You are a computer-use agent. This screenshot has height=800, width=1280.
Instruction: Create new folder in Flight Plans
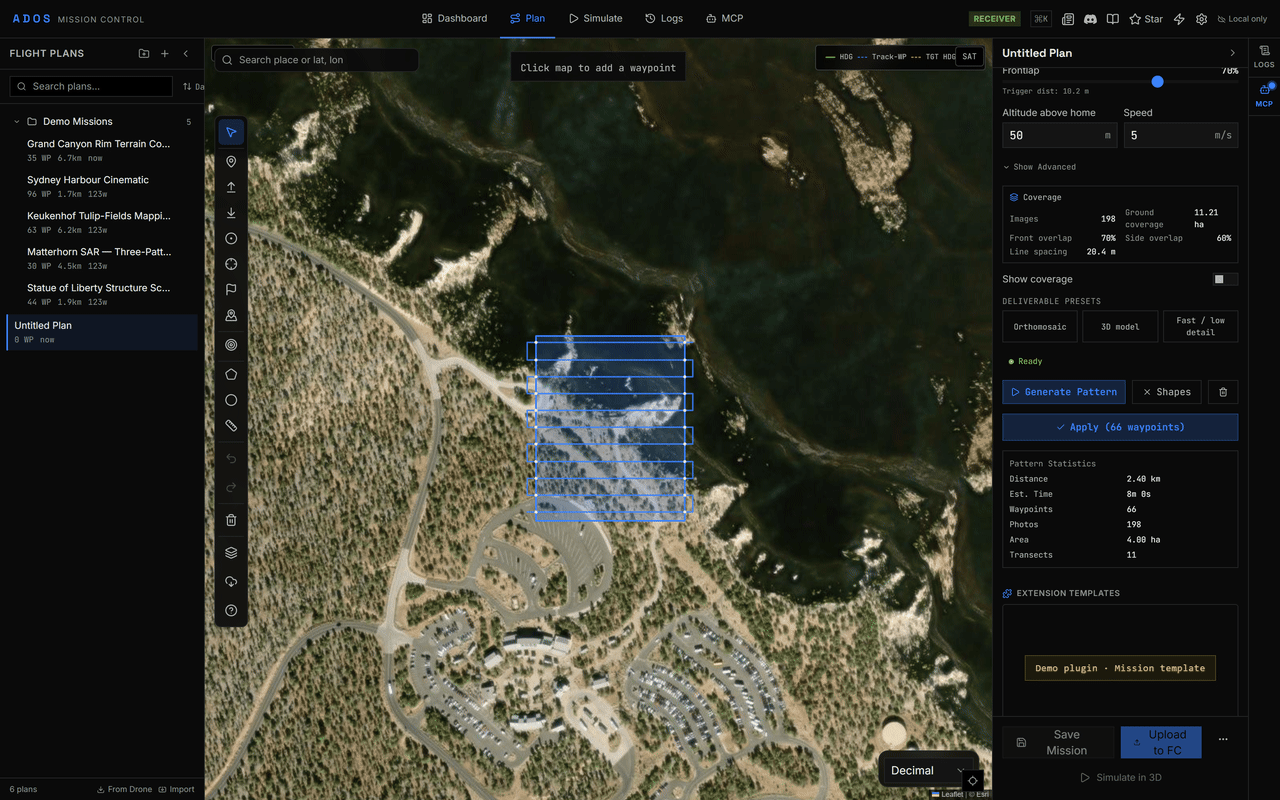click(144, 54)
